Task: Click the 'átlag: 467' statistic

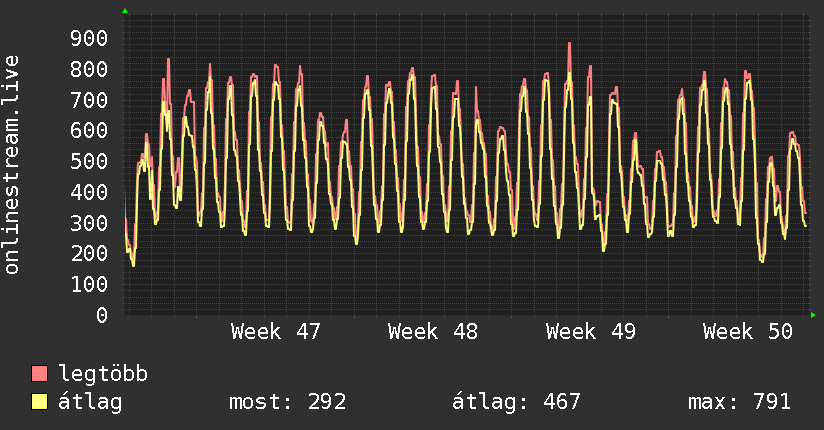Action: pyautogui.click(x=516, y=402)
